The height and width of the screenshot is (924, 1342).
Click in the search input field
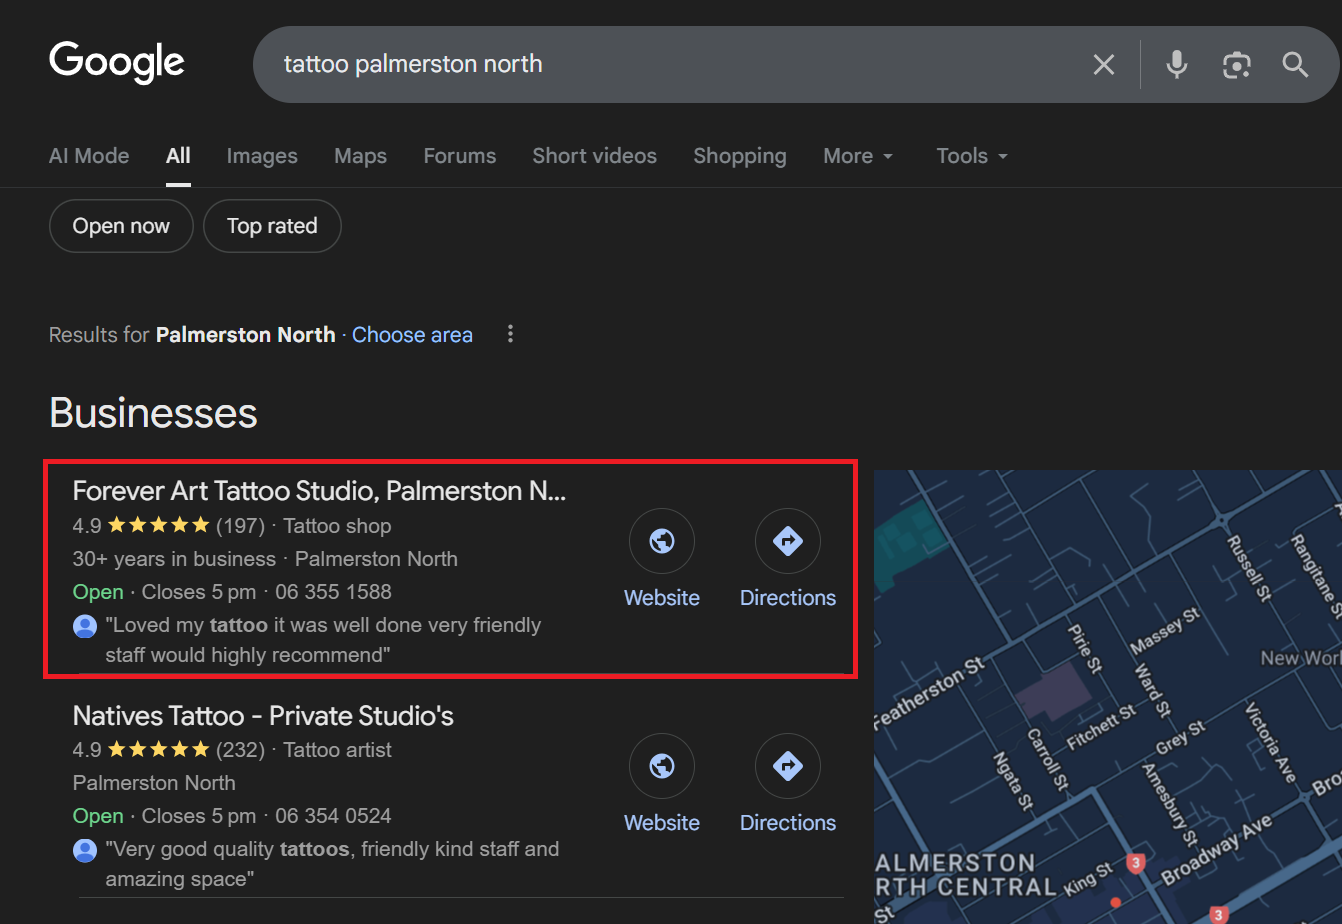pyautogui.click(x=660, y=65)
